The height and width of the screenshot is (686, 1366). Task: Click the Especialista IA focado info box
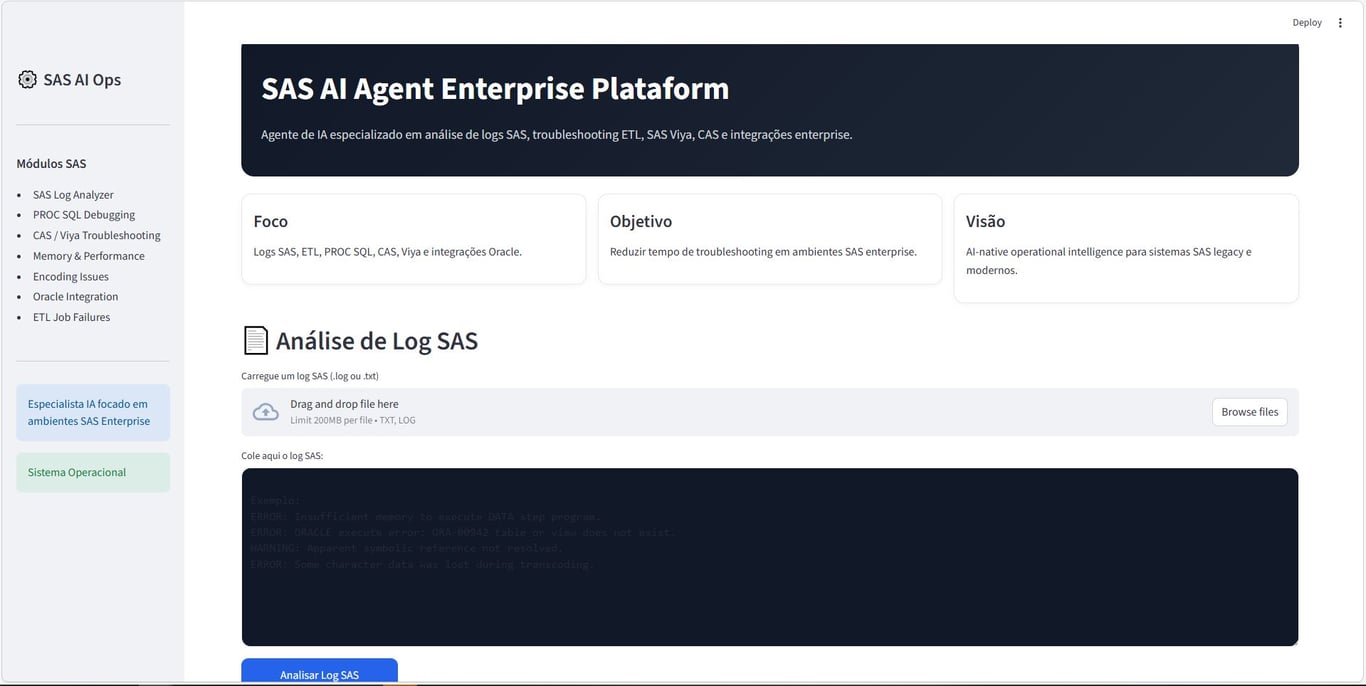[93, 412]
